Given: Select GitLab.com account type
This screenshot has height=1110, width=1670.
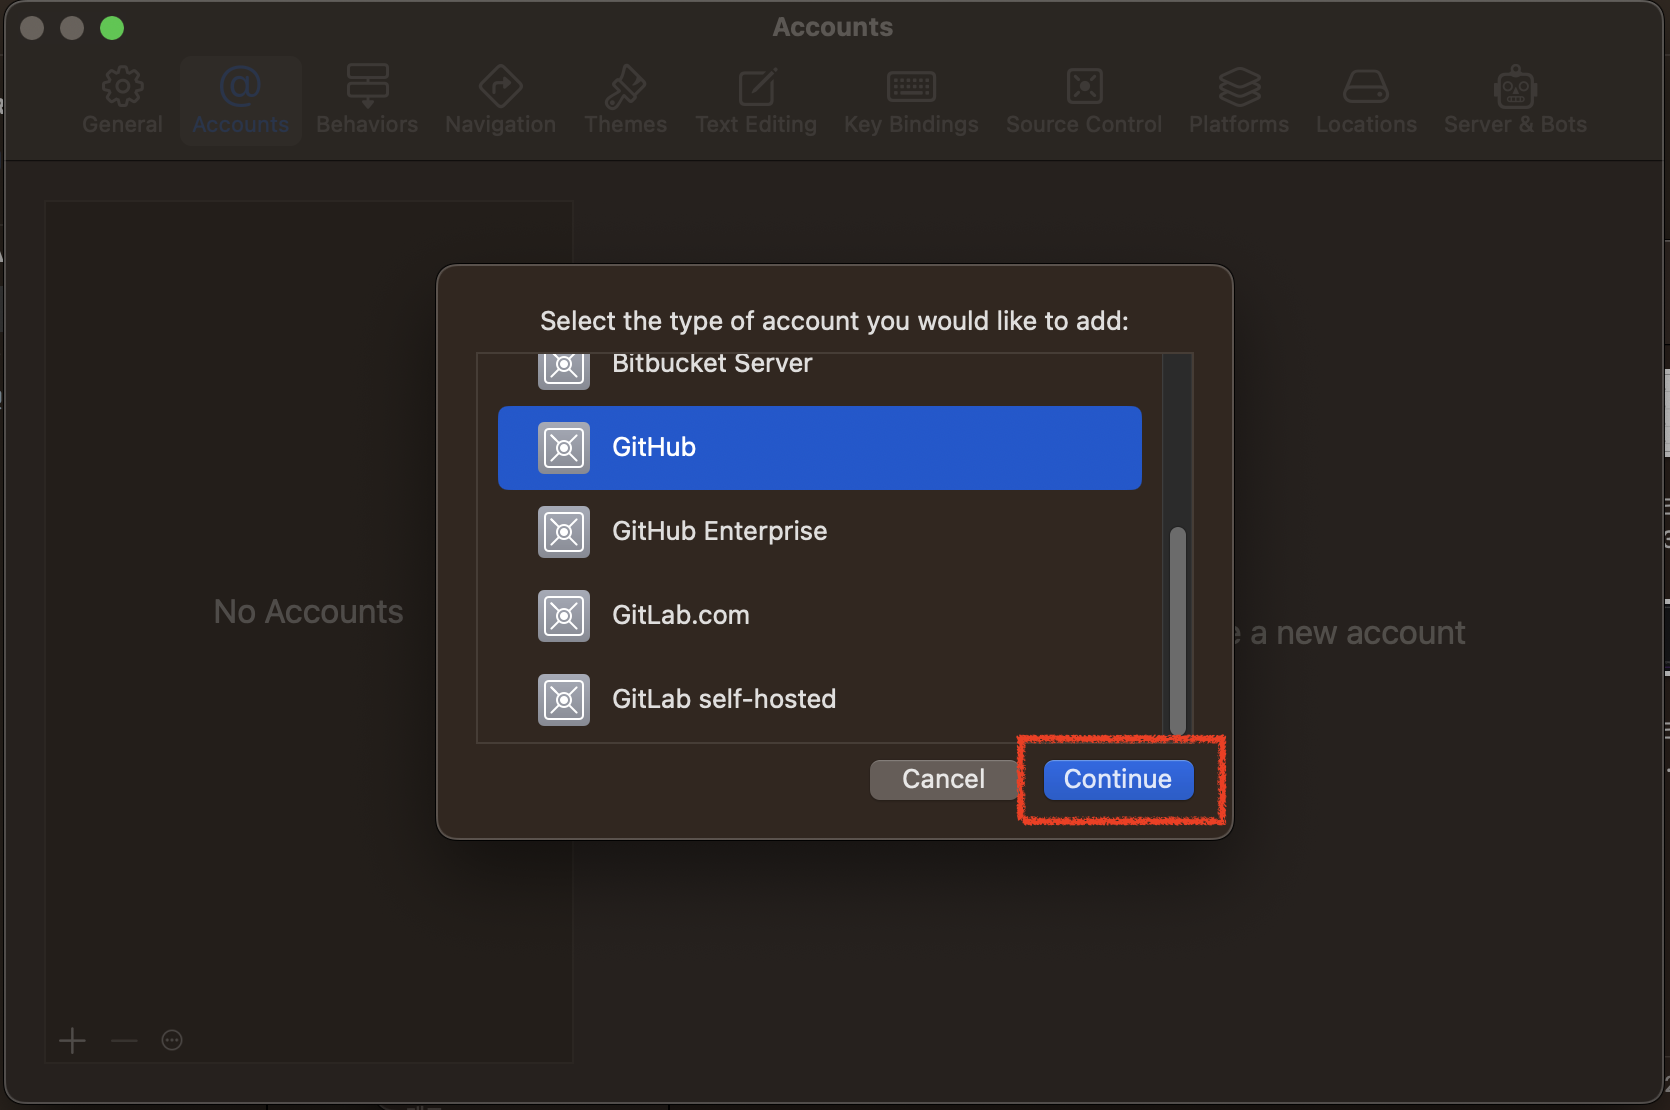Looking at the screenshot, I should pos(819,616).
